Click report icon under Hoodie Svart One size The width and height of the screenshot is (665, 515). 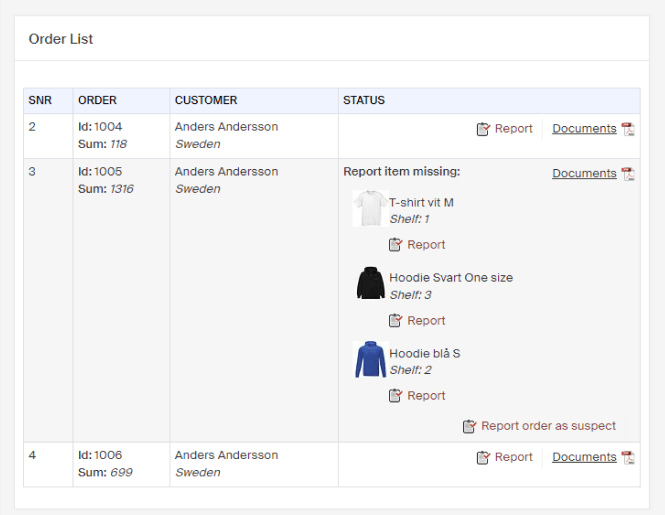click(395, 321)
